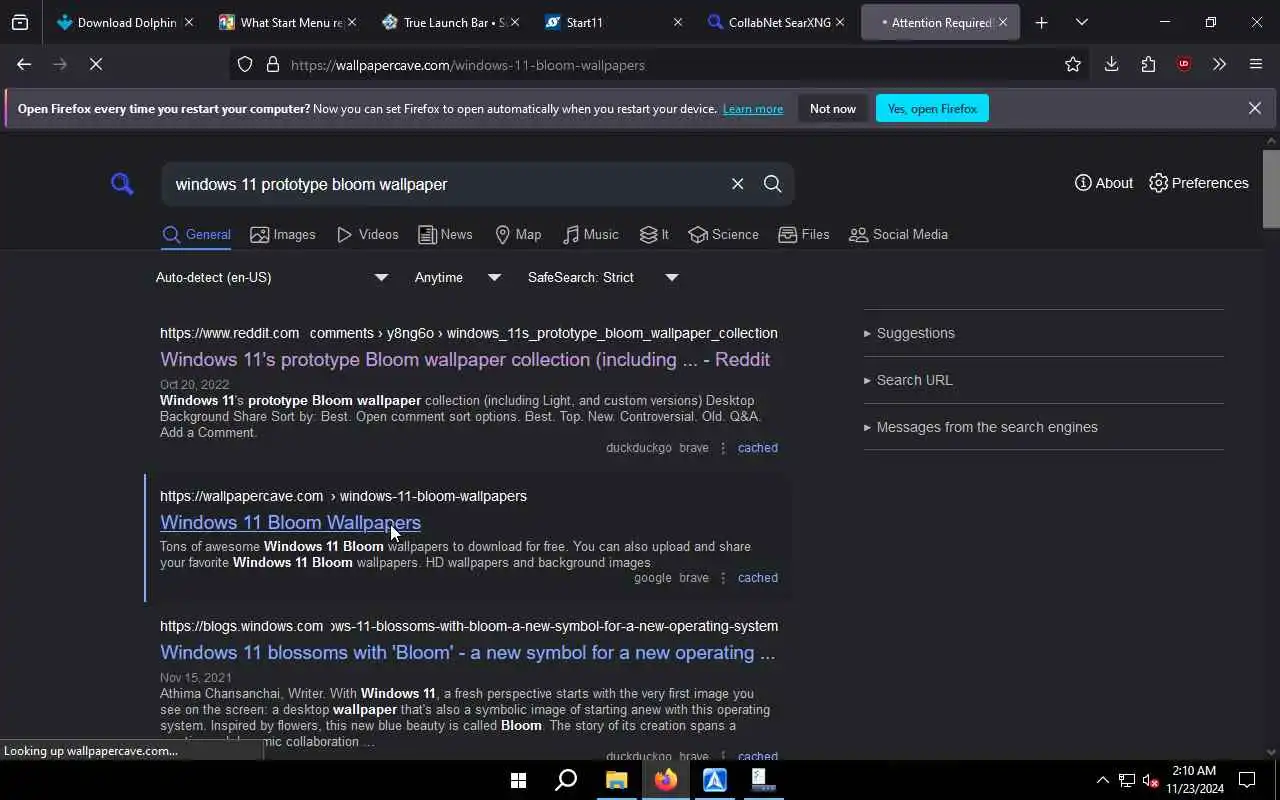View site security padlock info

coord(272,65)
